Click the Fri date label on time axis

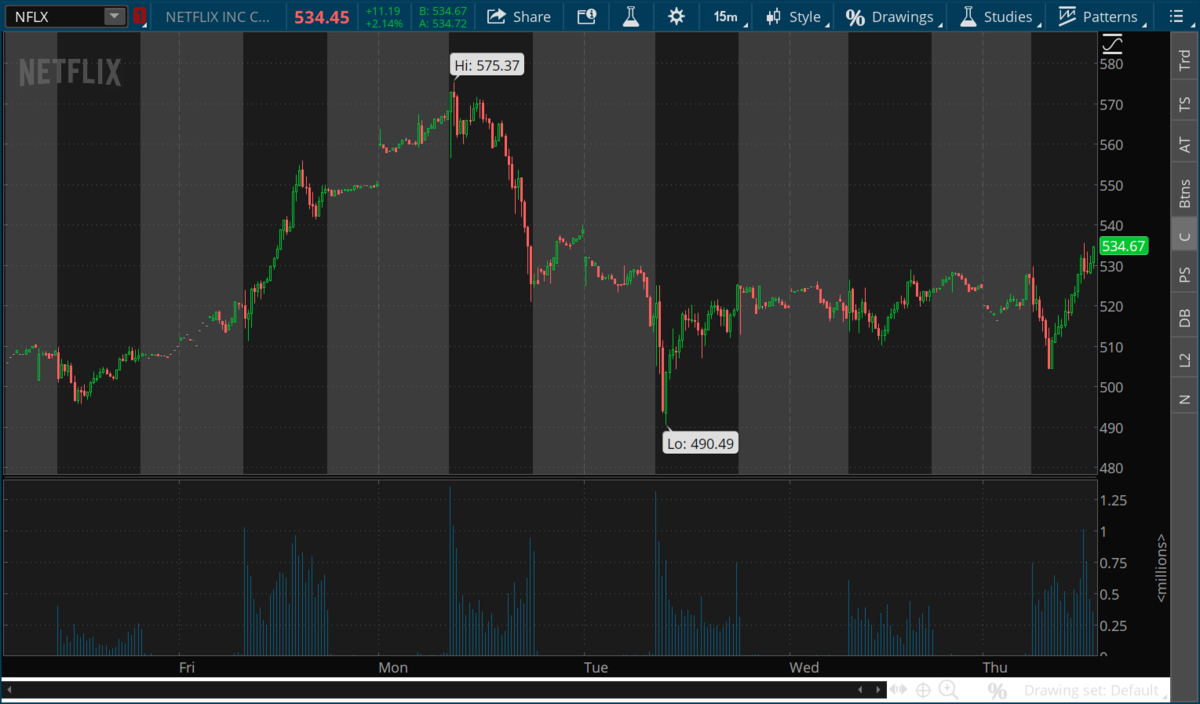tap(185, 667)
